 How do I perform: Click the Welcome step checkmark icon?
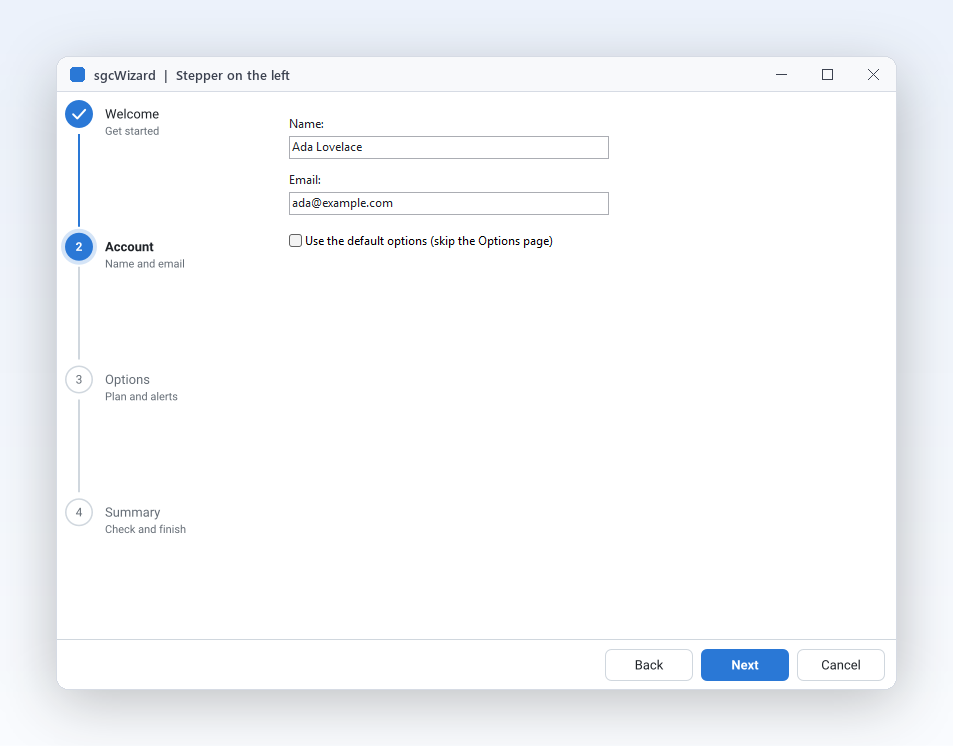pos(79,114)
